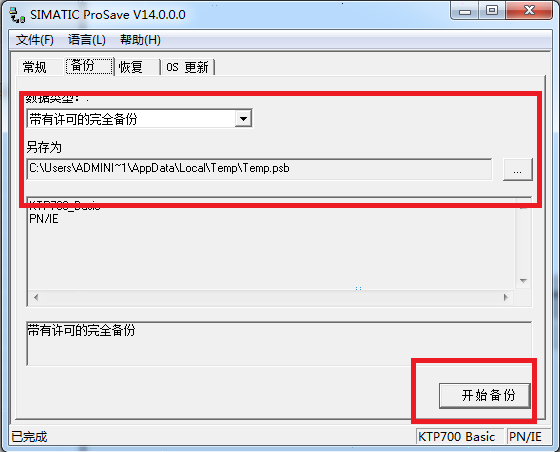Click the list's left scroll arrow
Screen dimensions: 560x452
pos(35,297)
